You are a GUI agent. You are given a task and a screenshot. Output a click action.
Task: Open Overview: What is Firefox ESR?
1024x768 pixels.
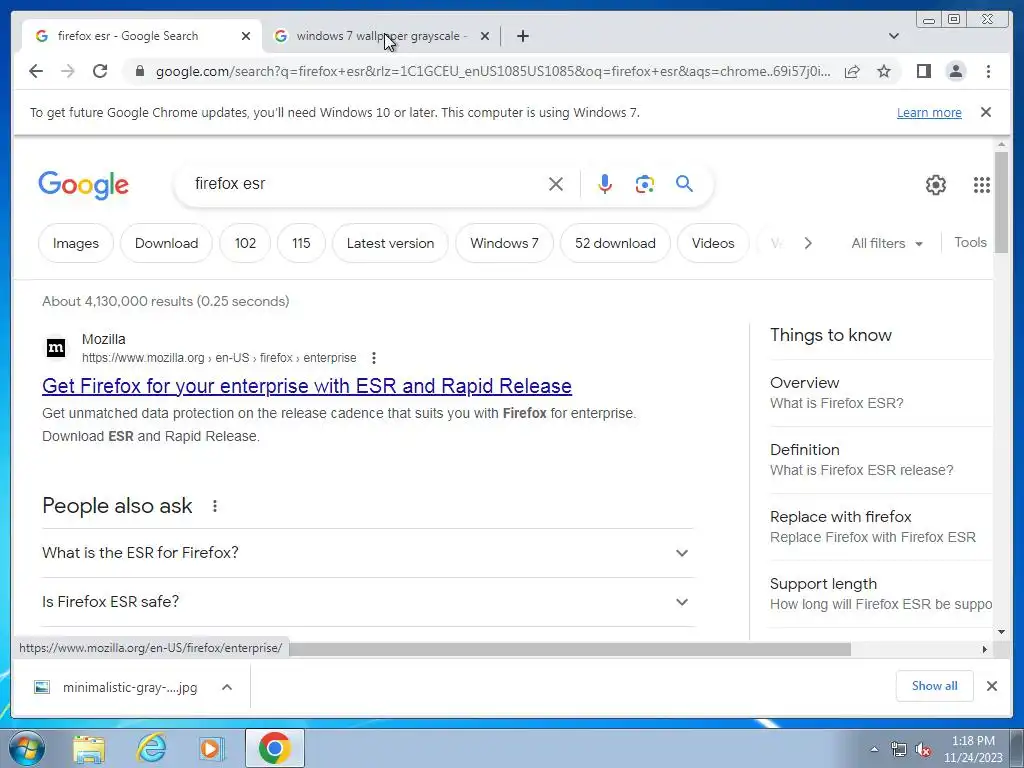pyautogui.click(x=880, y=392)
